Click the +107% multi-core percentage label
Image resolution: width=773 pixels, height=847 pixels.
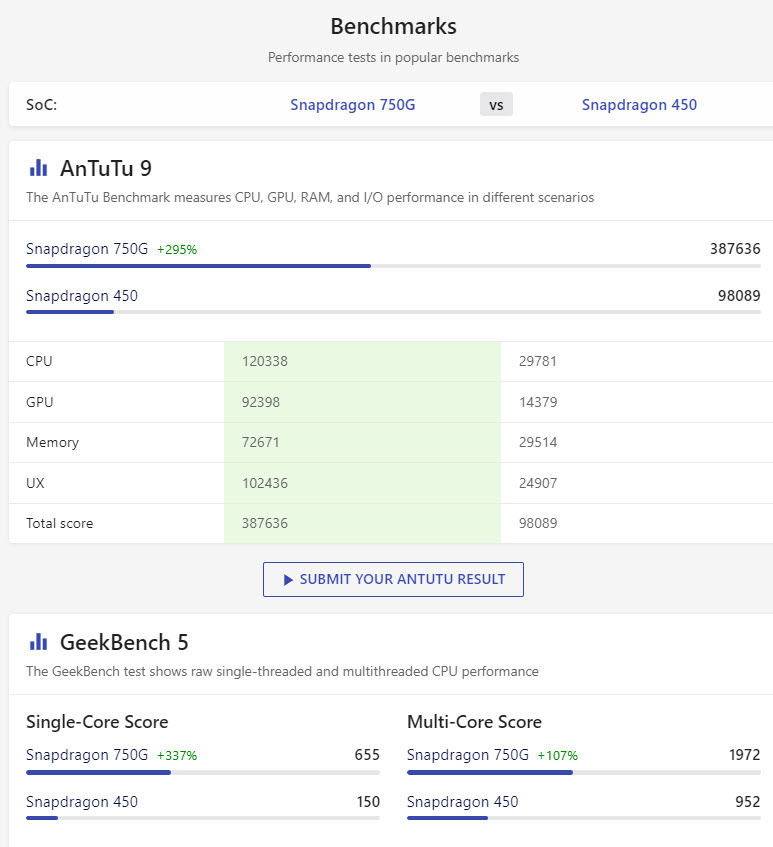(557, 756)
